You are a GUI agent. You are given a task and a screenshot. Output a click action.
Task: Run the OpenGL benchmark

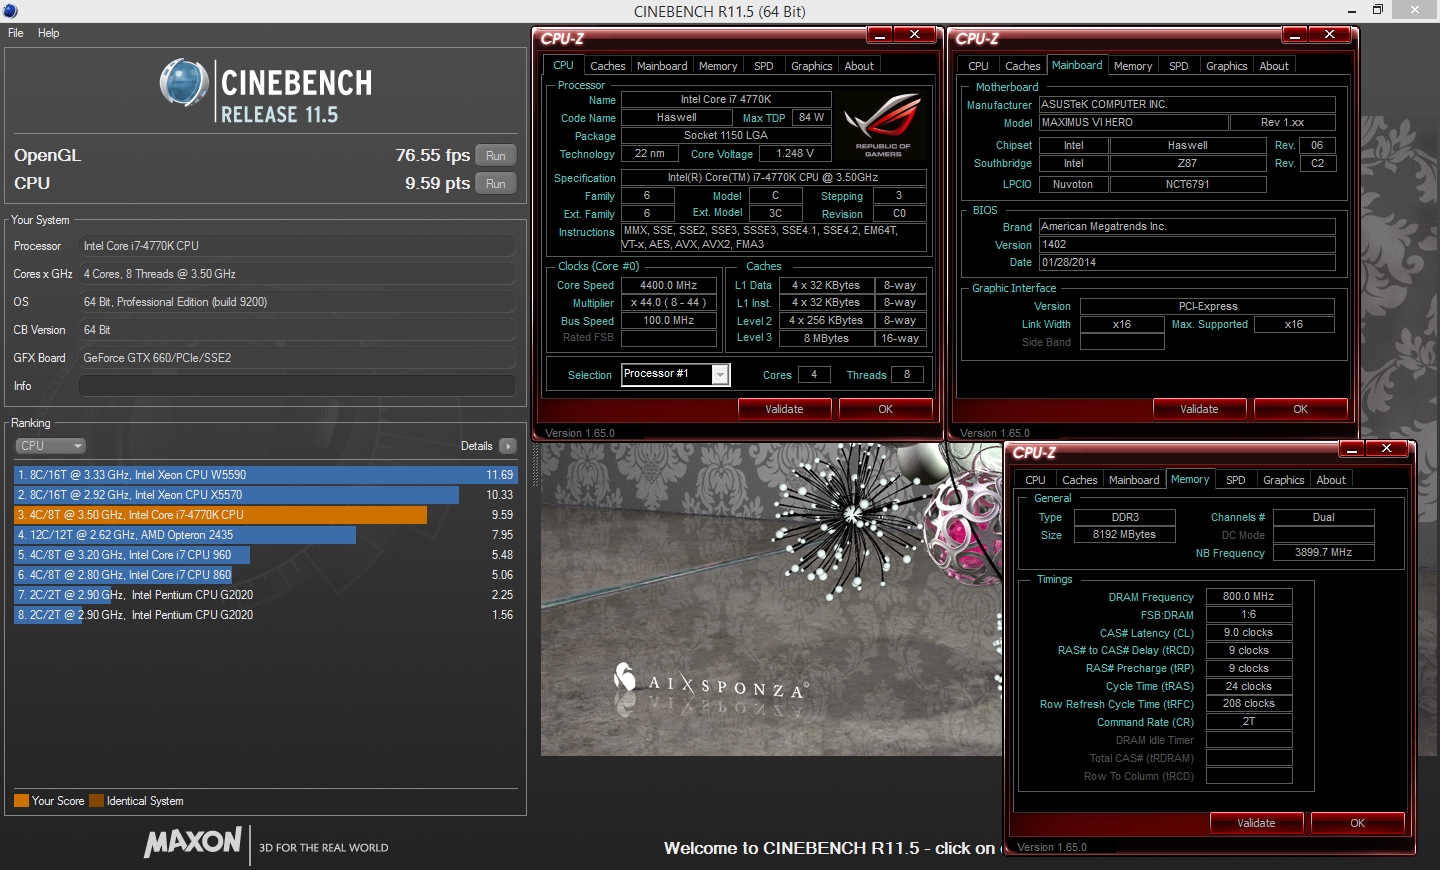(496, 156)
